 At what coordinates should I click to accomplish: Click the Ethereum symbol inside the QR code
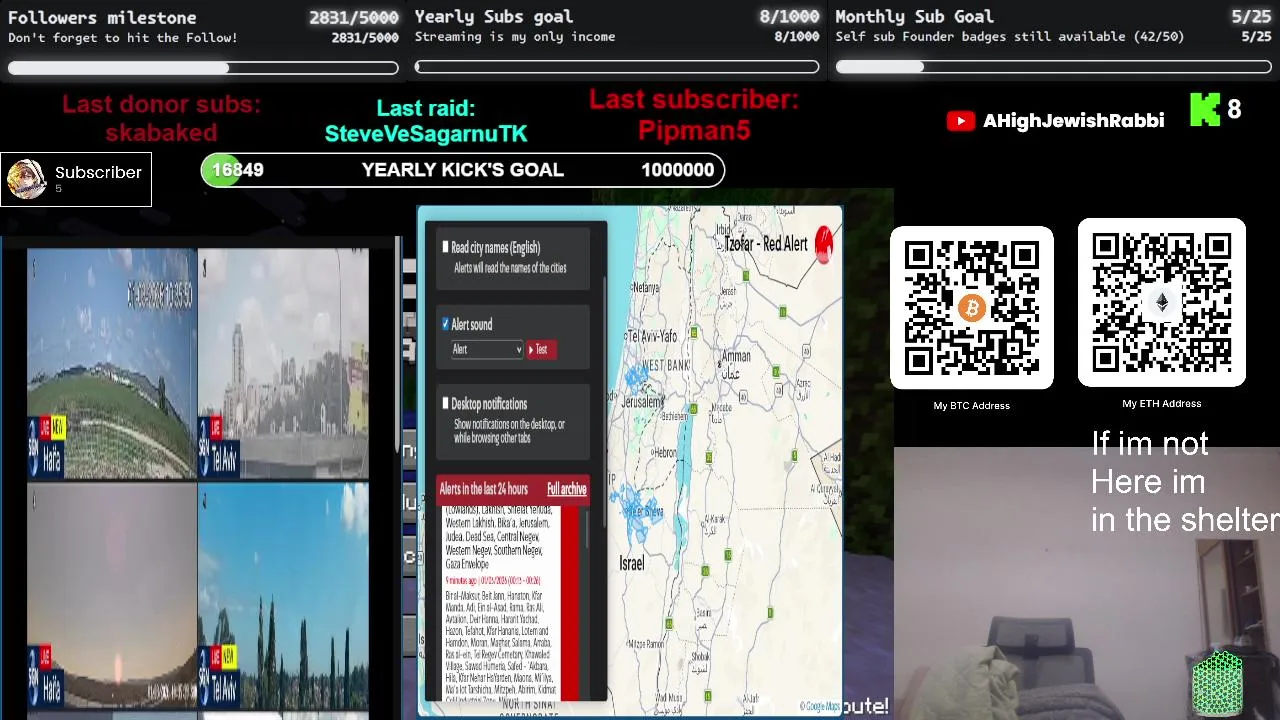tap(1161, 304)
